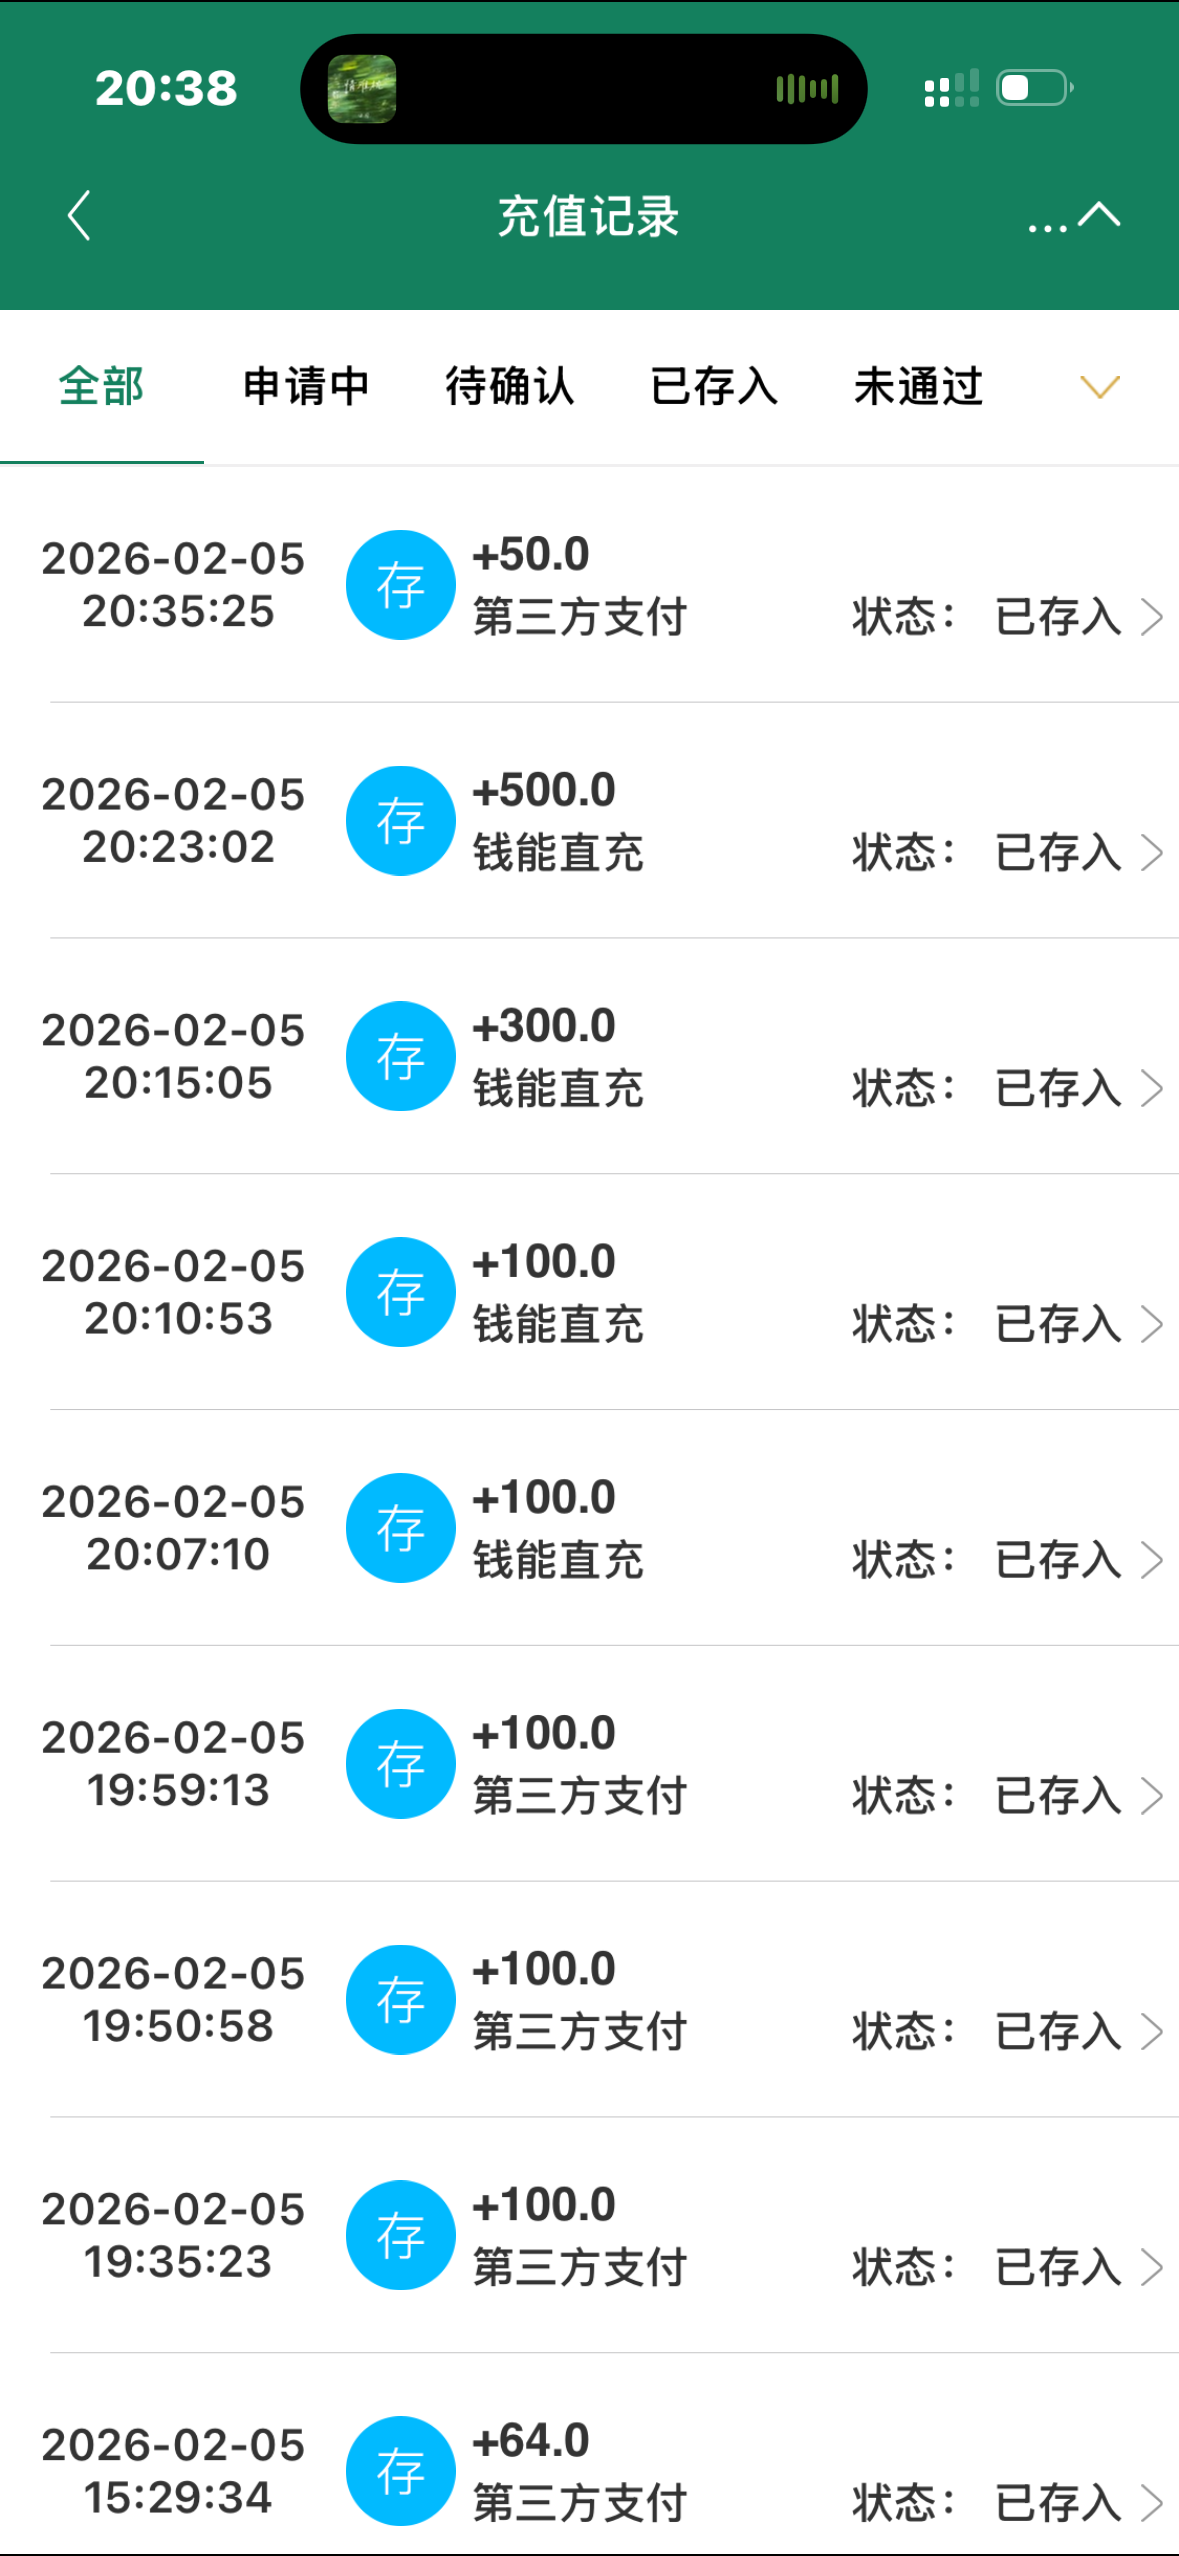The height and width of the screenshot is (2556, 1179).
Task: Tap the now-playing album thumbnail in status bar
Action: [x=362, y=89]
